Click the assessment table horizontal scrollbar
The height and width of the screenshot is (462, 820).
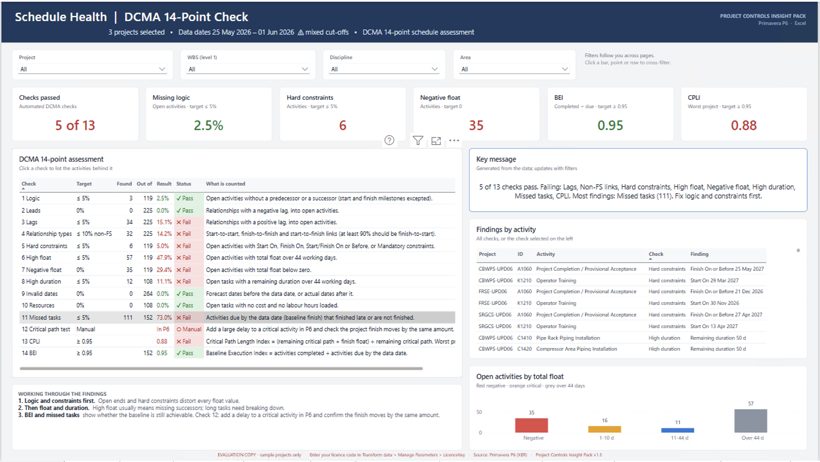point(221,368)
